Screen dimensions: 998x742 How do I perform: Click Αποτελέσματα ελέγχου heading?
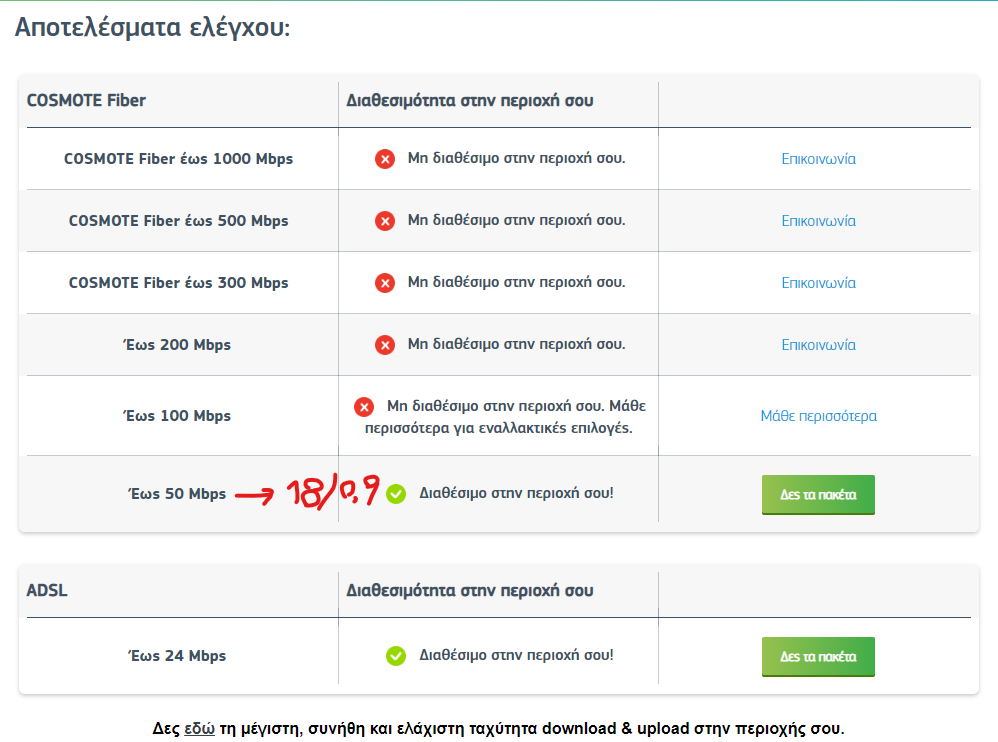(x=153, y=28)
